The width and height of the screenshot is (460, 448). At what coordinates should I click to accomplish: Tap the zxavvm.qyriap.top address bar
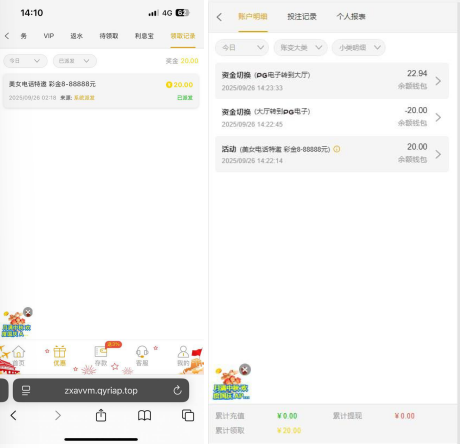click(x=101, y=390)
